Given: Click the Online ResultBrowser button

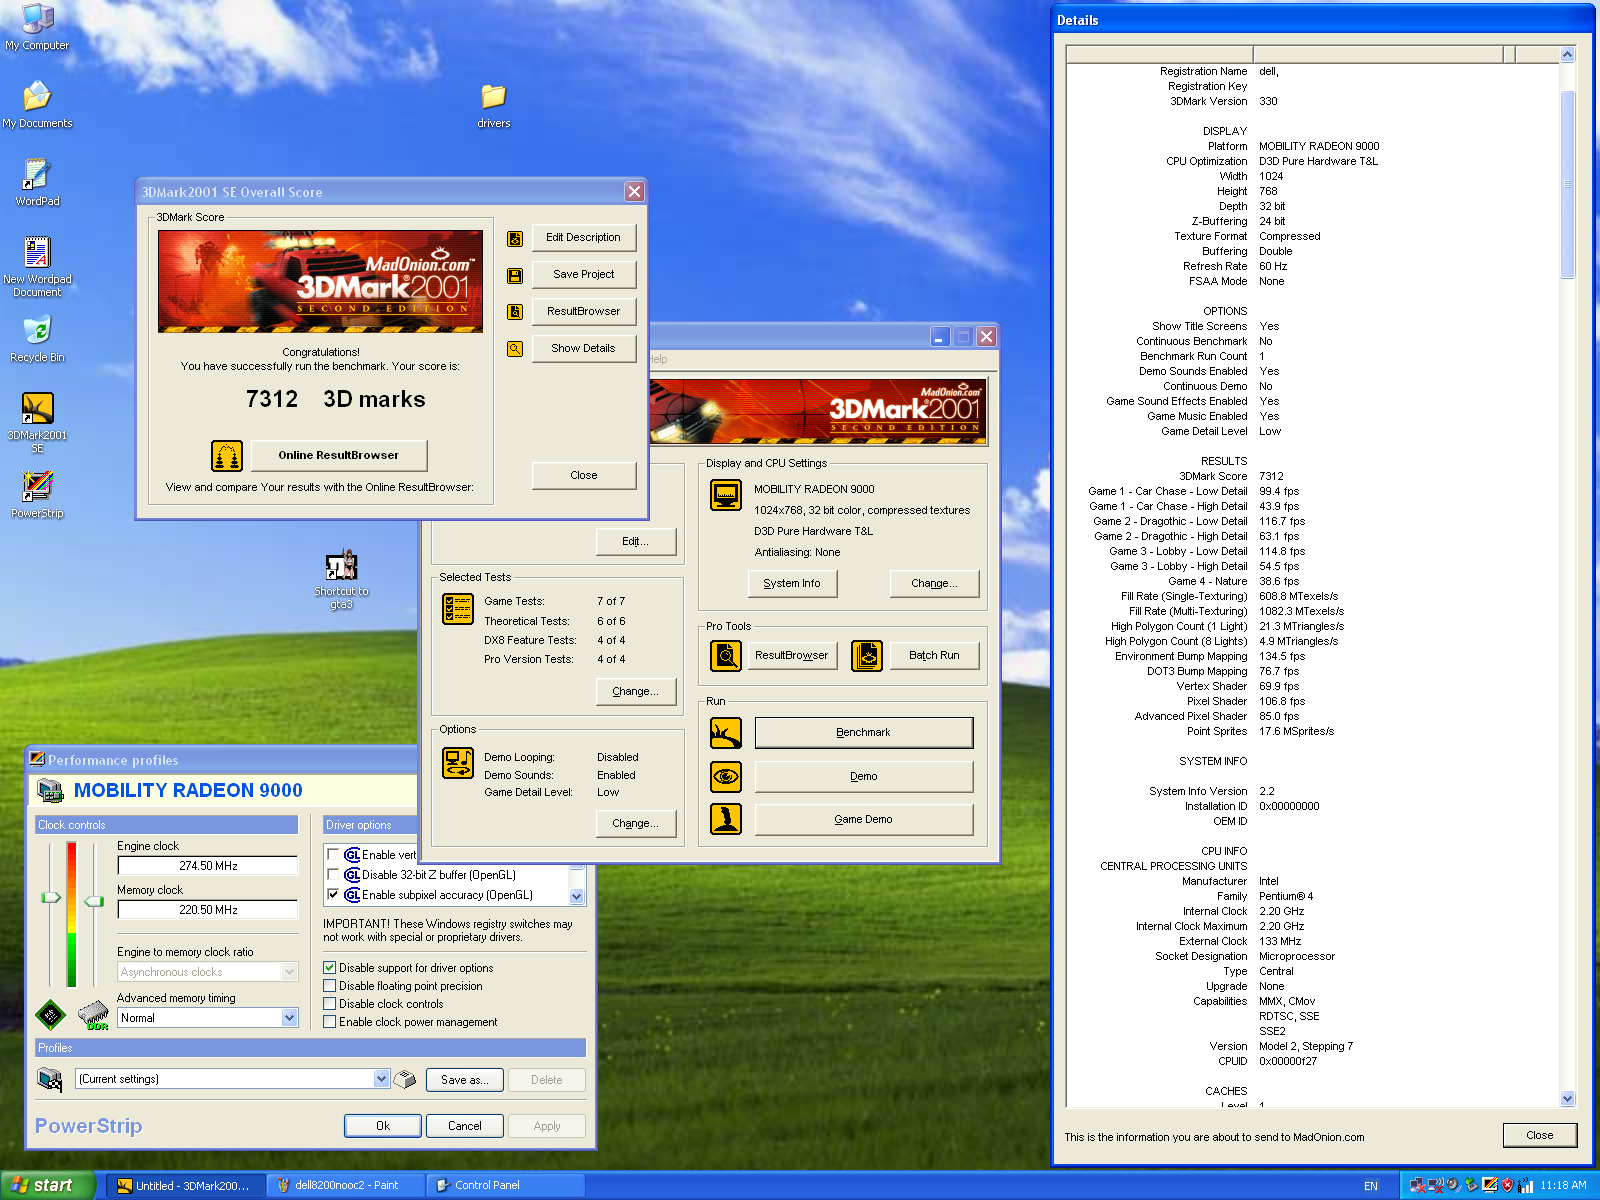Looking at the screenshot, I should [x=339, y=456].
